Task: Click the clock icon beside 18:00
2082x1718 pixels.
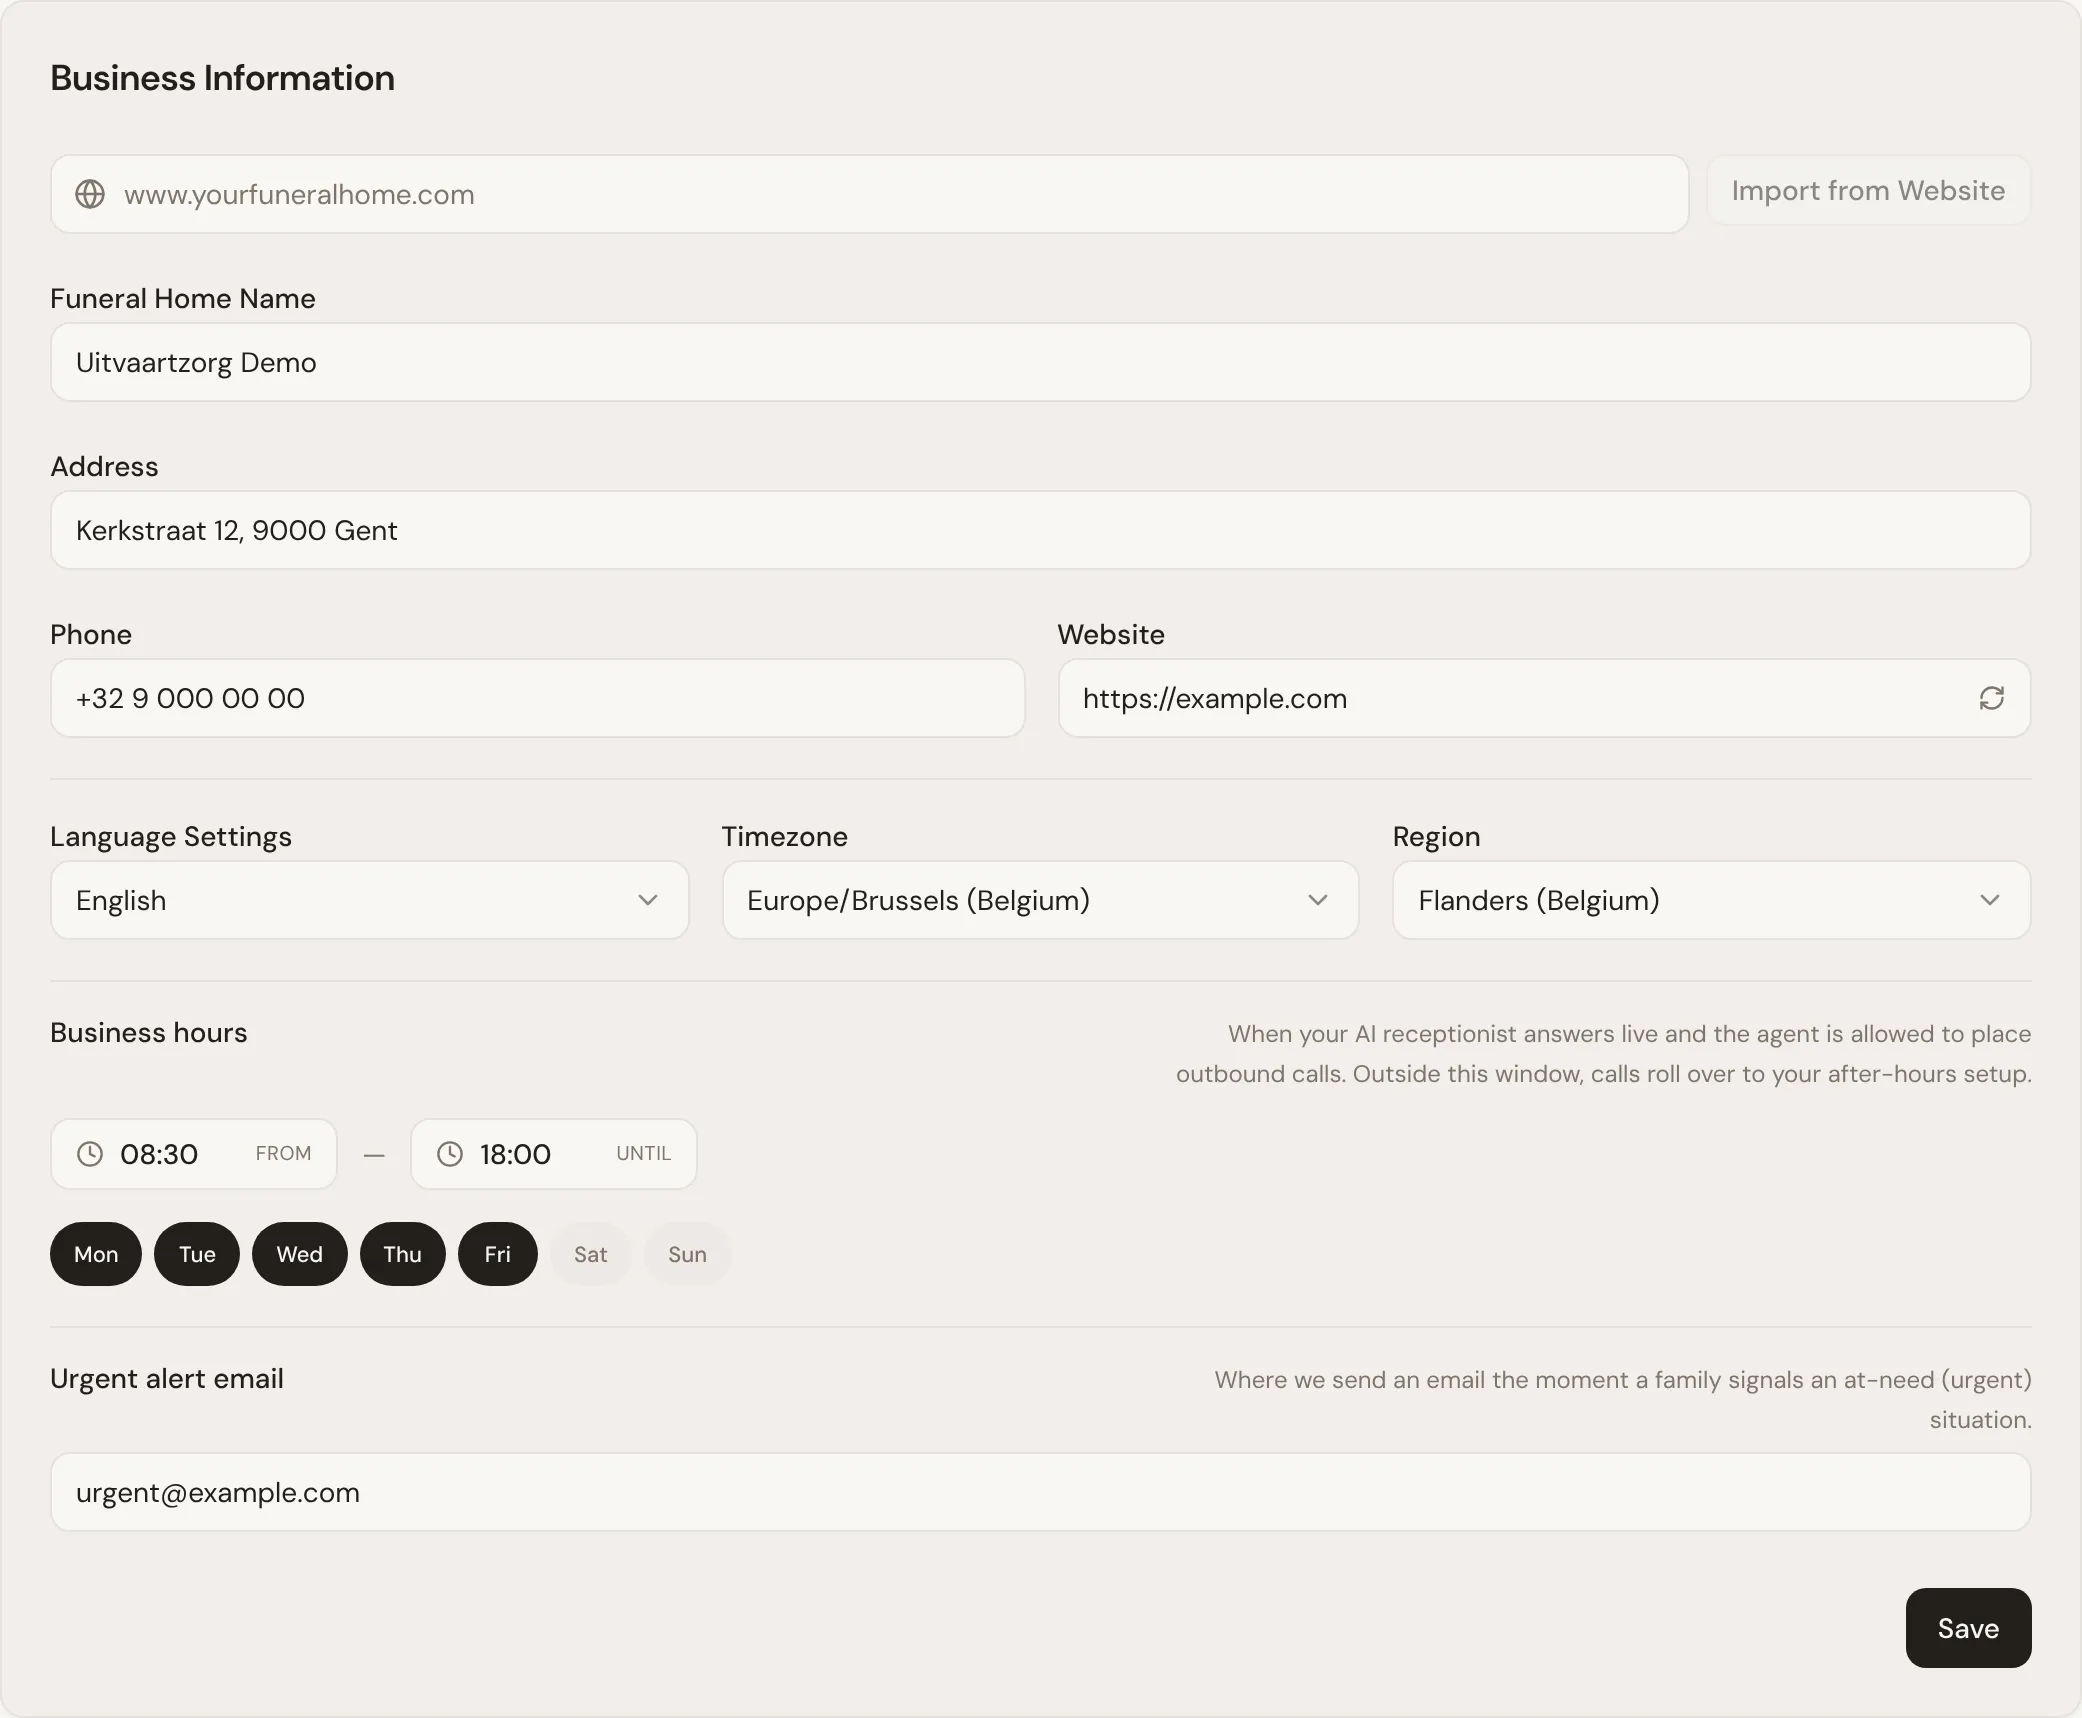Action: pyautogui.click(x=450, y=1154)
